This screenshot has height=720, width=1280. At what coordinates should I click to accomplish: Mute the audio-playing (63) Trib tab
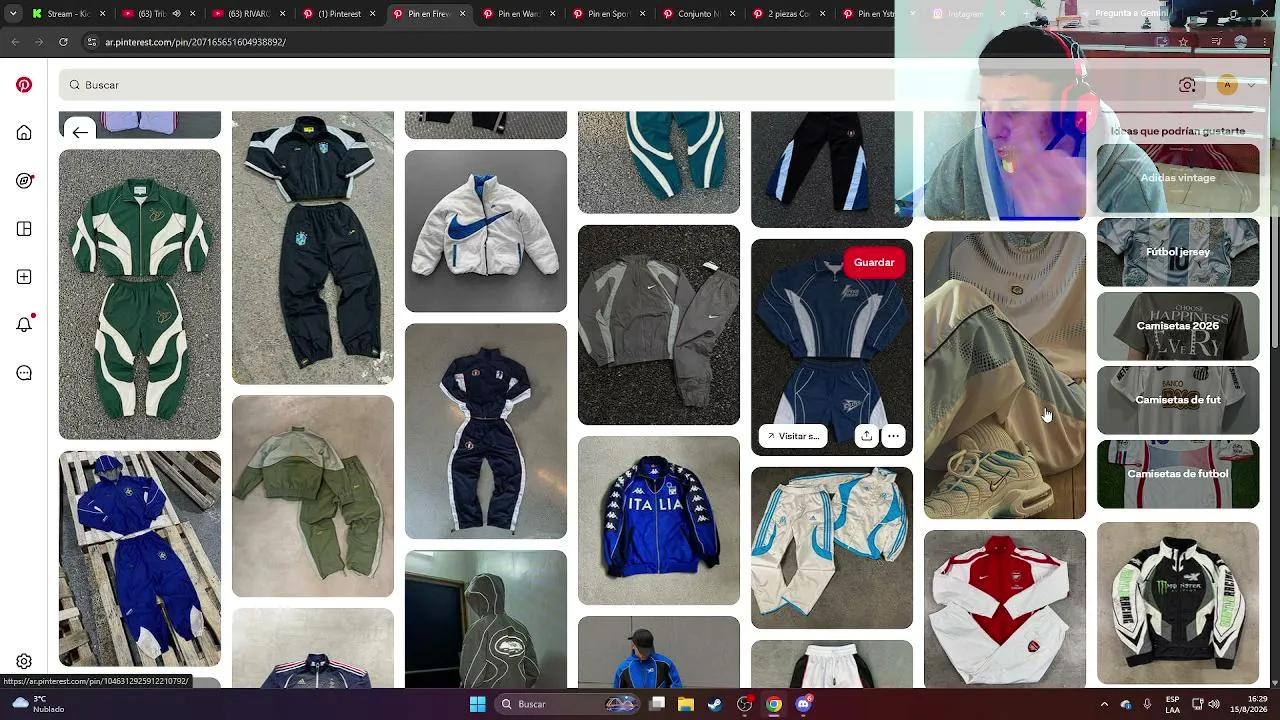[177, 14]
